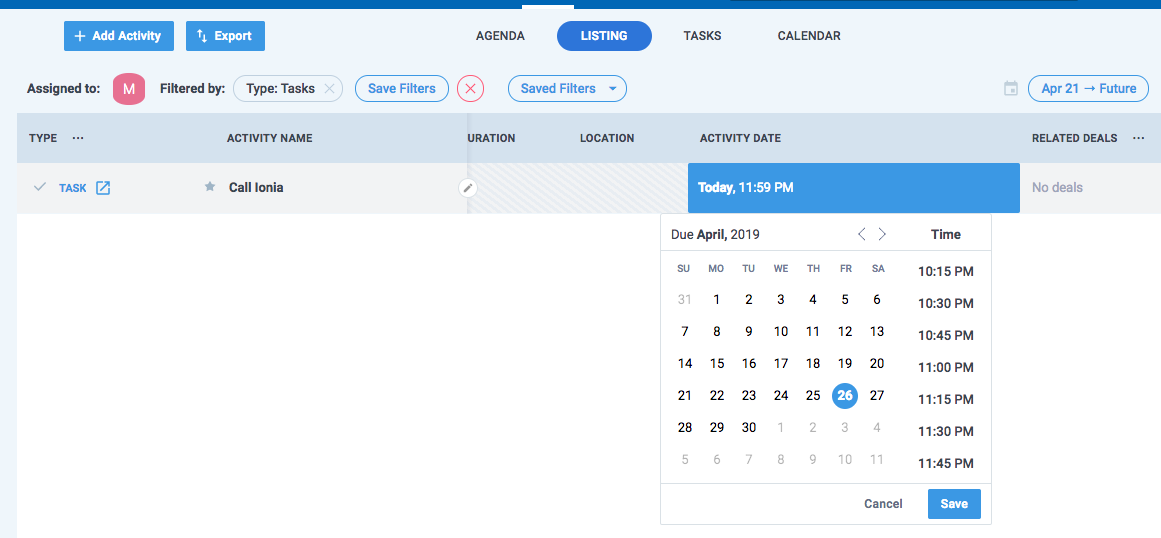
Task: Click the pencil edit icon for Call Ionia
Action: click(467, 188)
